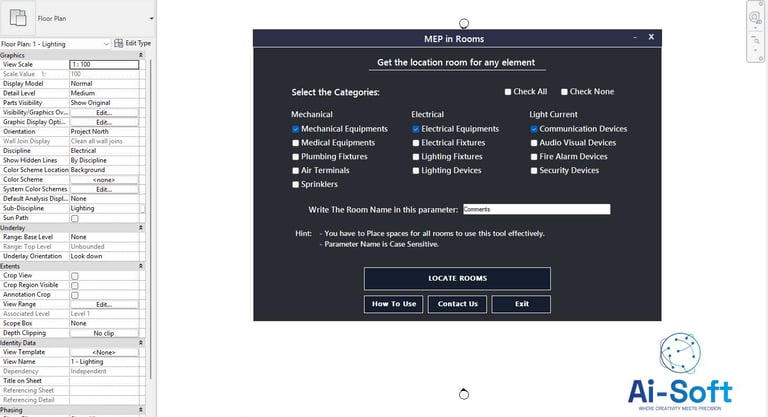Toggle the Crop View checkbox
This screenshot has height=417, width=768.
[75, 276]
